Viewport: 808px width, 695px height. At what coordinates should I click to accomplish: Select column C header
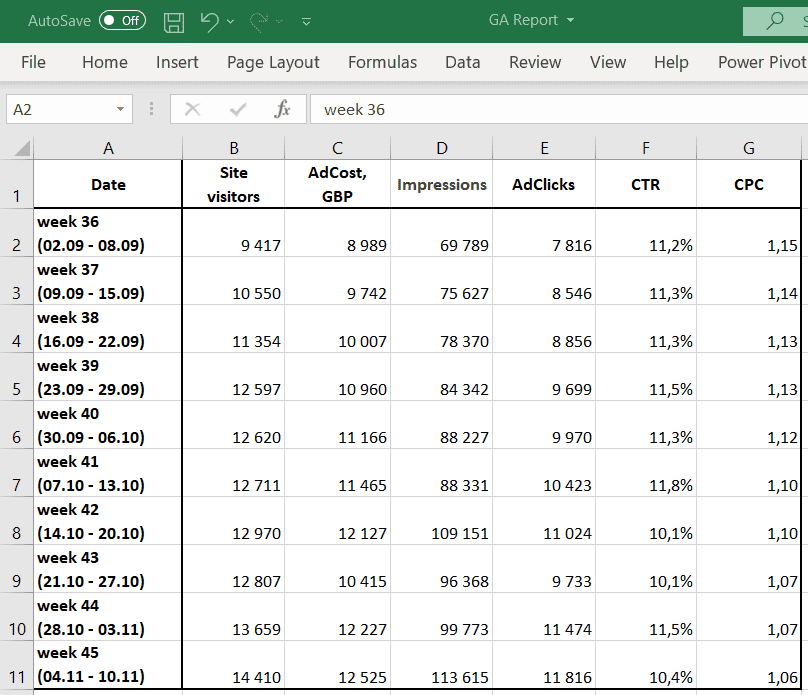coord(338,148)
